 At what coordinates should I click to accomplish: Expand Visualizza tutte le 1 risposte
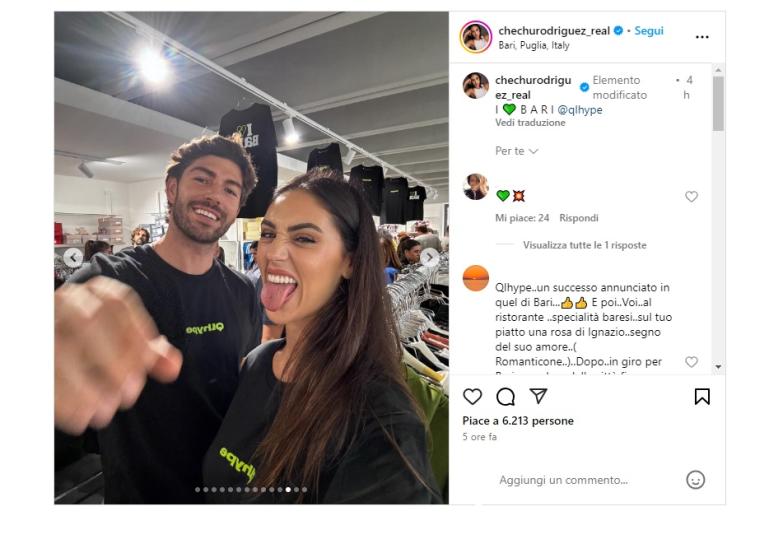coord(584,245)
